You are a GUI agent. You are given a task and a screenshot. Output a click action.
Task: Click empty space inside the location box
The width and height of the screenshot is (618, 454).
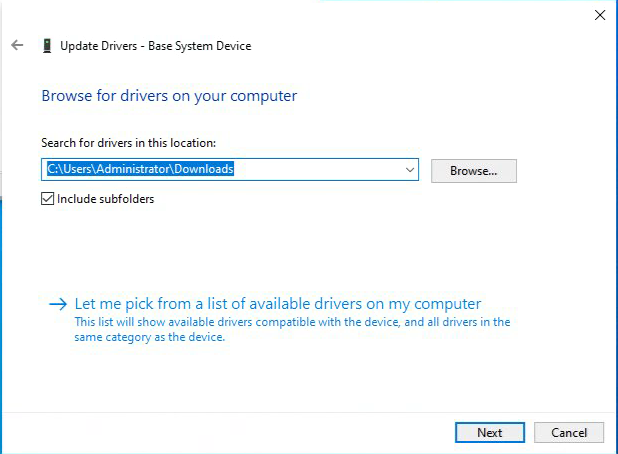point(320,170)
